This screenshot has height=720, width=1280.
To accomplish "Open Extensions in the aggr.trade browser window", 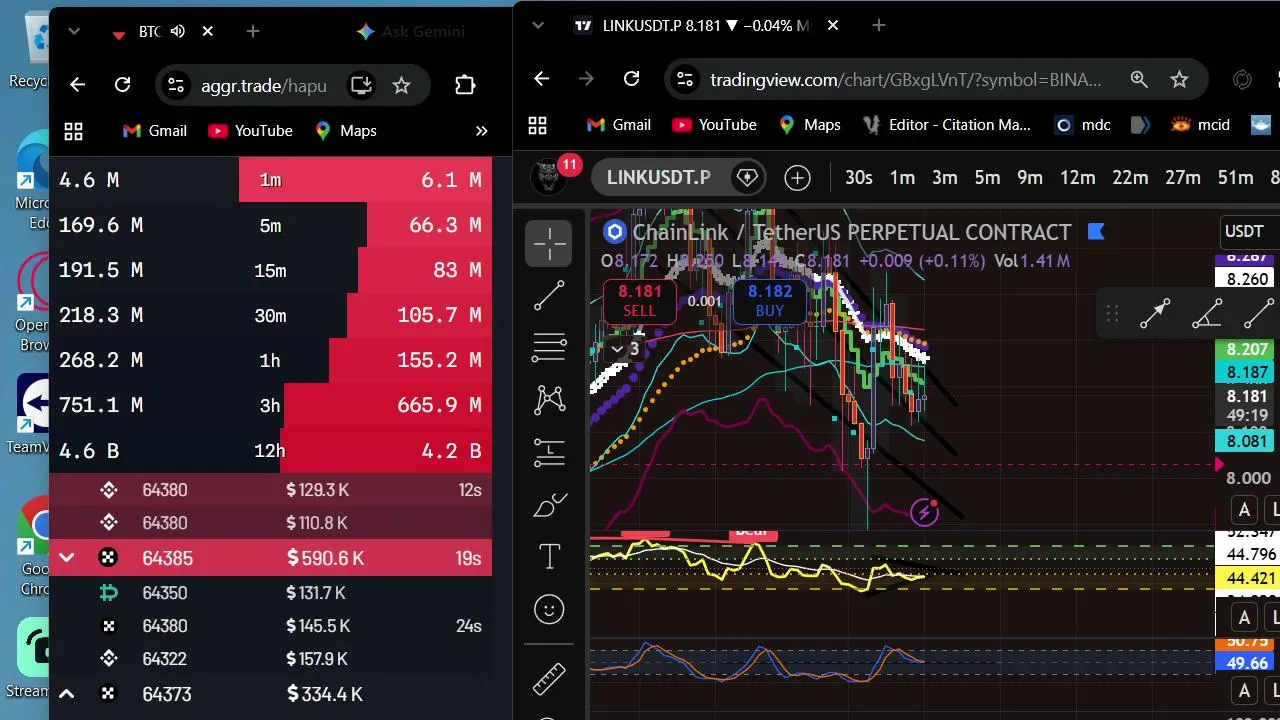I will [x=465, y=85].
